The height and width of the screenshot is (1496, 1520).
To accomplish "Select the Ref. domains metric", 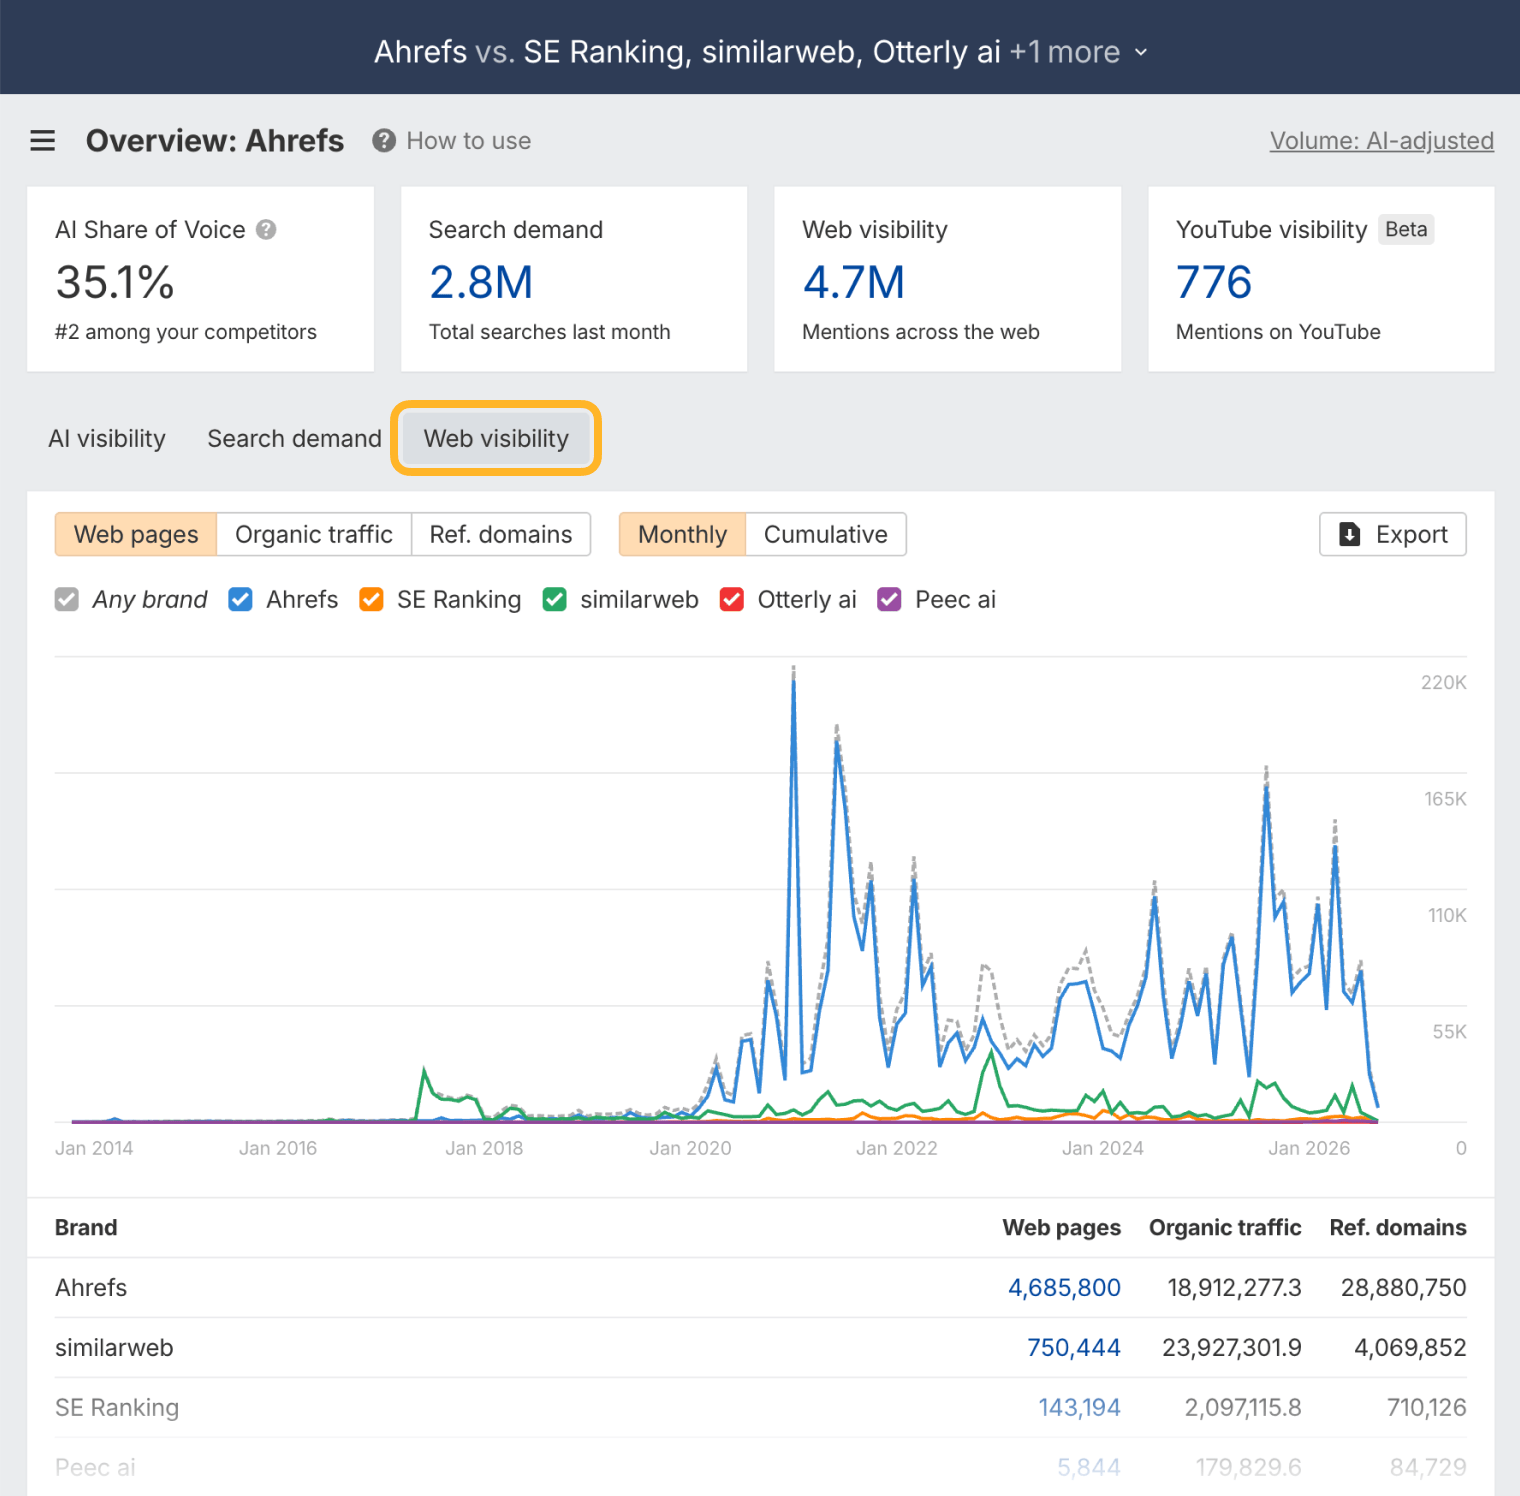I will coord(501,534).
